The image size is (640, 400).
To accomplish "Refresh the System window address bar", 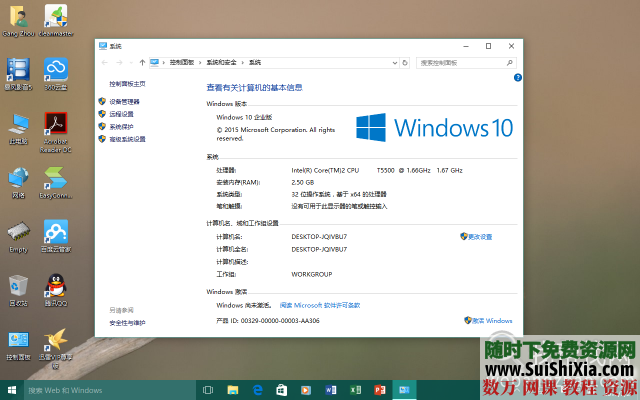I will pyautogui.click(x=405, y=62).
